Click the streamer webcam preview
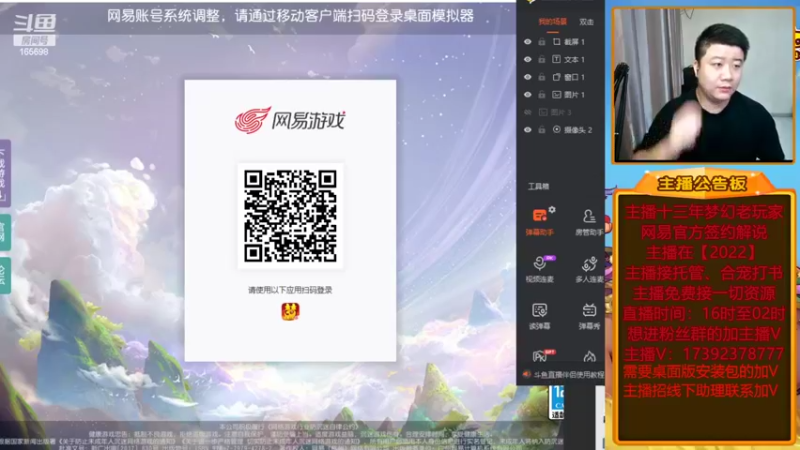 click(703, 85)
